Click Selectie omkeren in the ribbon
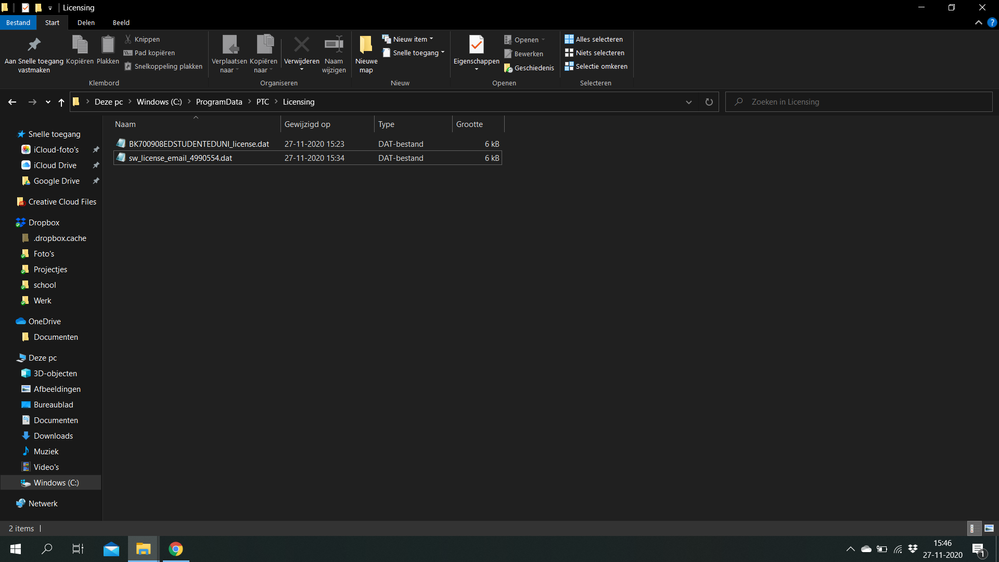The width and height of the screenshot is (999, 562). [595, 67]
